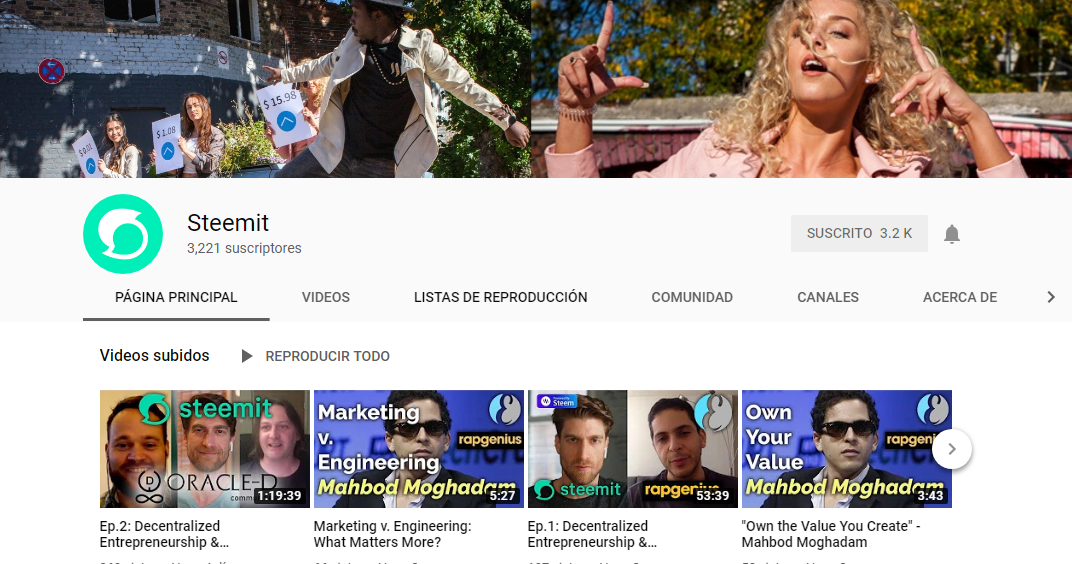Screen dimensions: 1072x564
Task: Open the Videos subidos section heading
Action: pos(155,355)
